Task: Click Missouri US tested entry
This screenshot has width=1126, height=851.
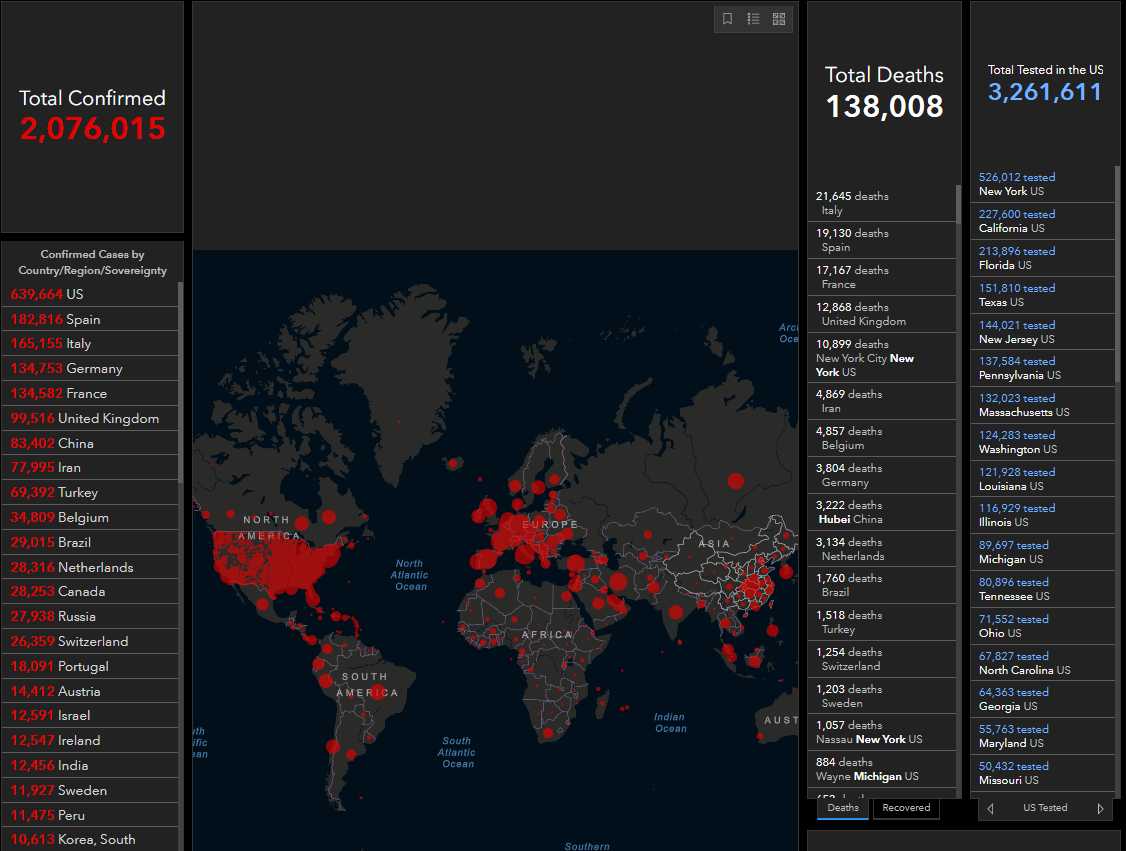Action: point(1040,773)
